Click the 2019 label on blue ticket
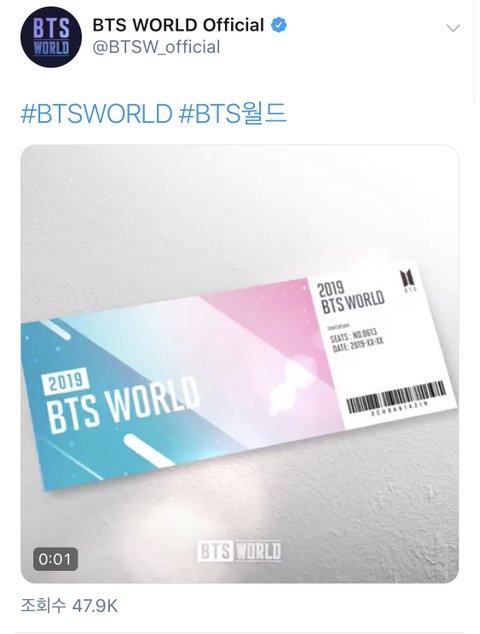This screenshot has width=480, height=634. click(x=65, y=381)
